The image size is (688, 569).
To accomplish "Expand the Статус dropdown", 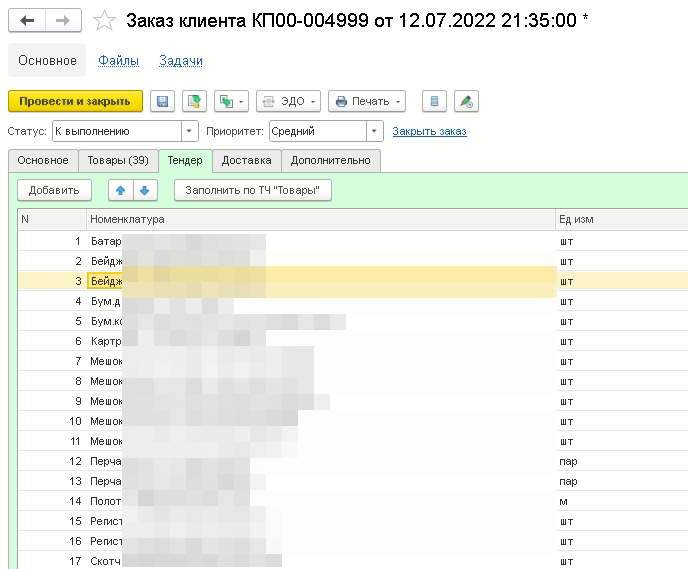I will [x=190, y=131].
